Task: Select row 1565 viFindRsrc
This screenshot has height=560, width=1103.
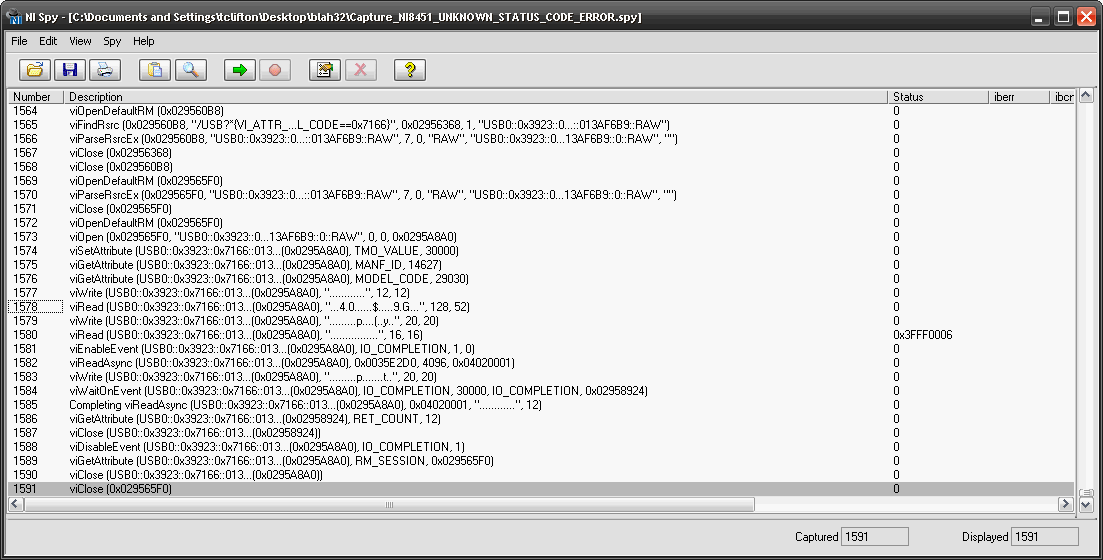Action: pos(541,125)
